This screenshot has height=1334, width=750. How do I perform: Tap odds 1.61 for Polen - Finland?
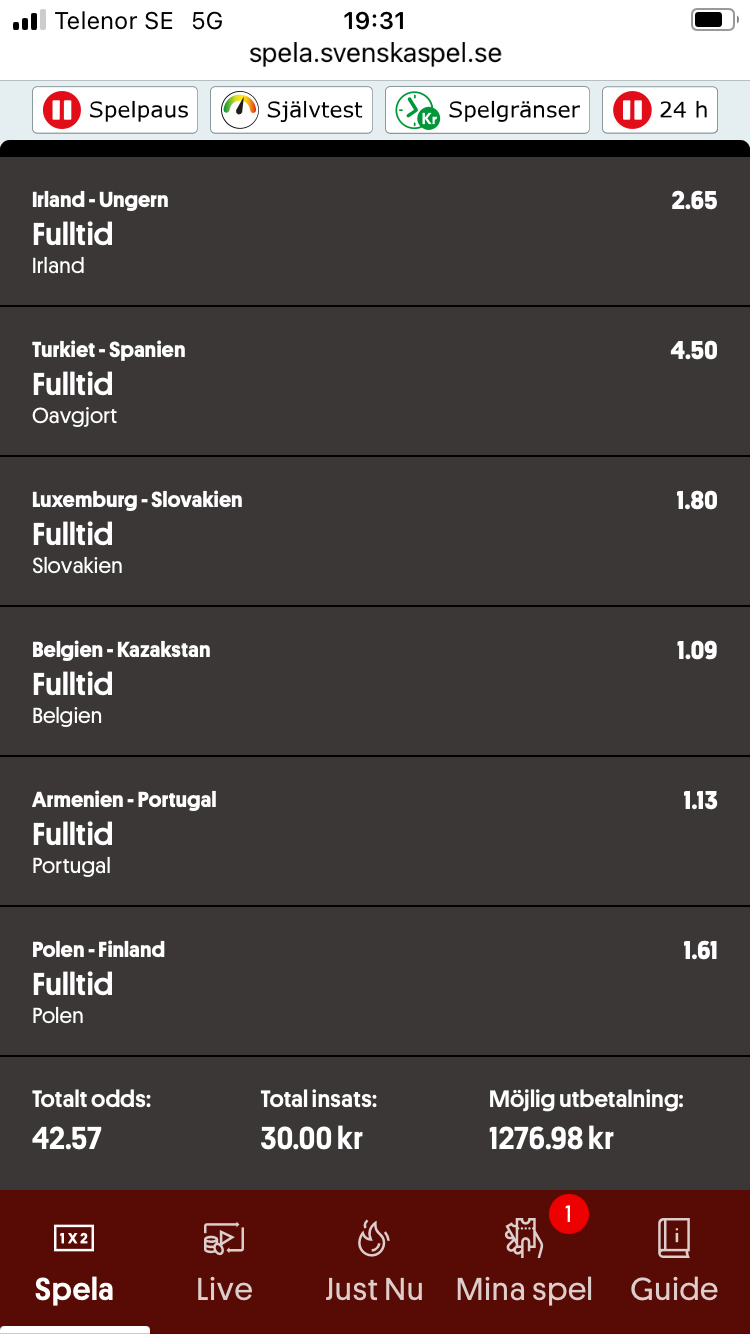click(700, 950)
